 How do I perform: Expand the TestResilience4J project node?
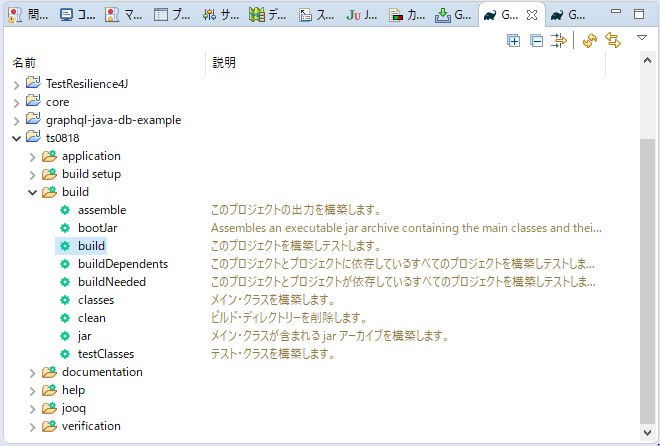coord(16,85)
